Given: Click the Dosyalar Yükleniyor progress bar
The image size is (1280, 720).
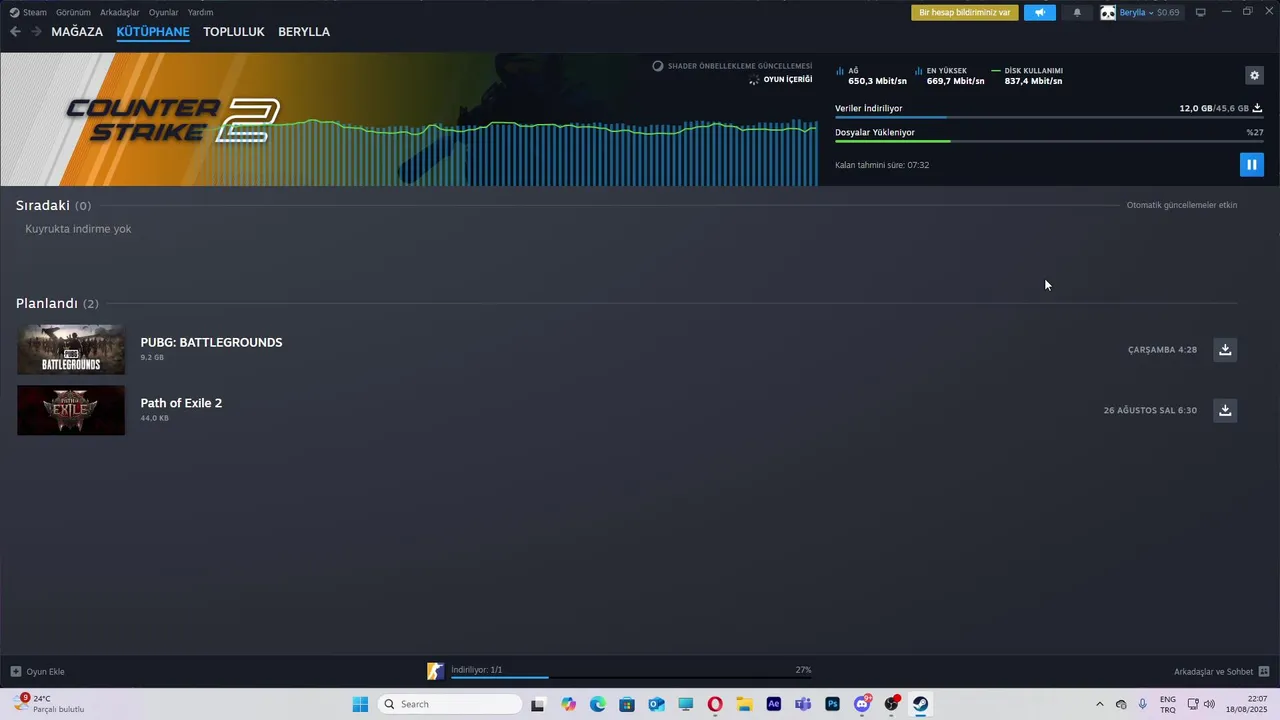Looking at the screenshot, I should (1049, 141).
